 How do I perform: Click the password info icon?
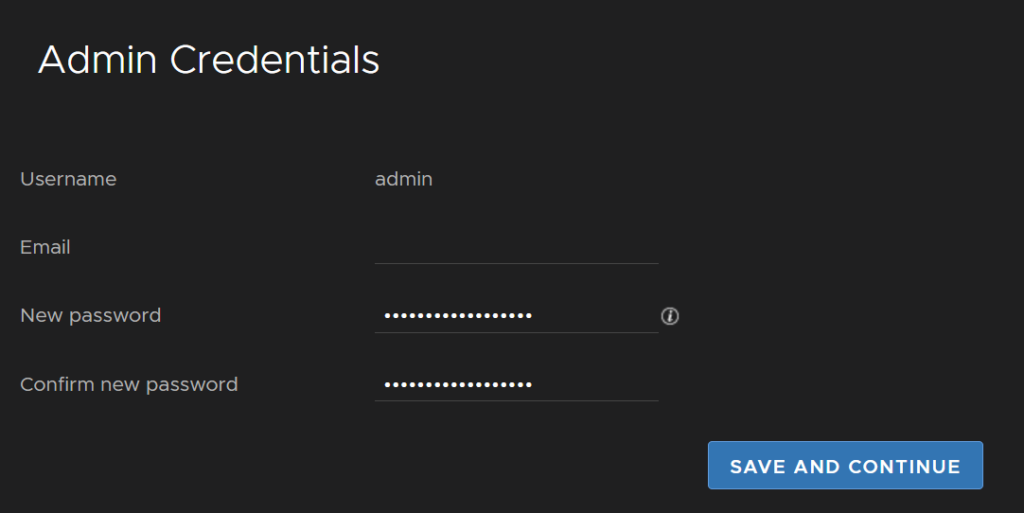669,316
